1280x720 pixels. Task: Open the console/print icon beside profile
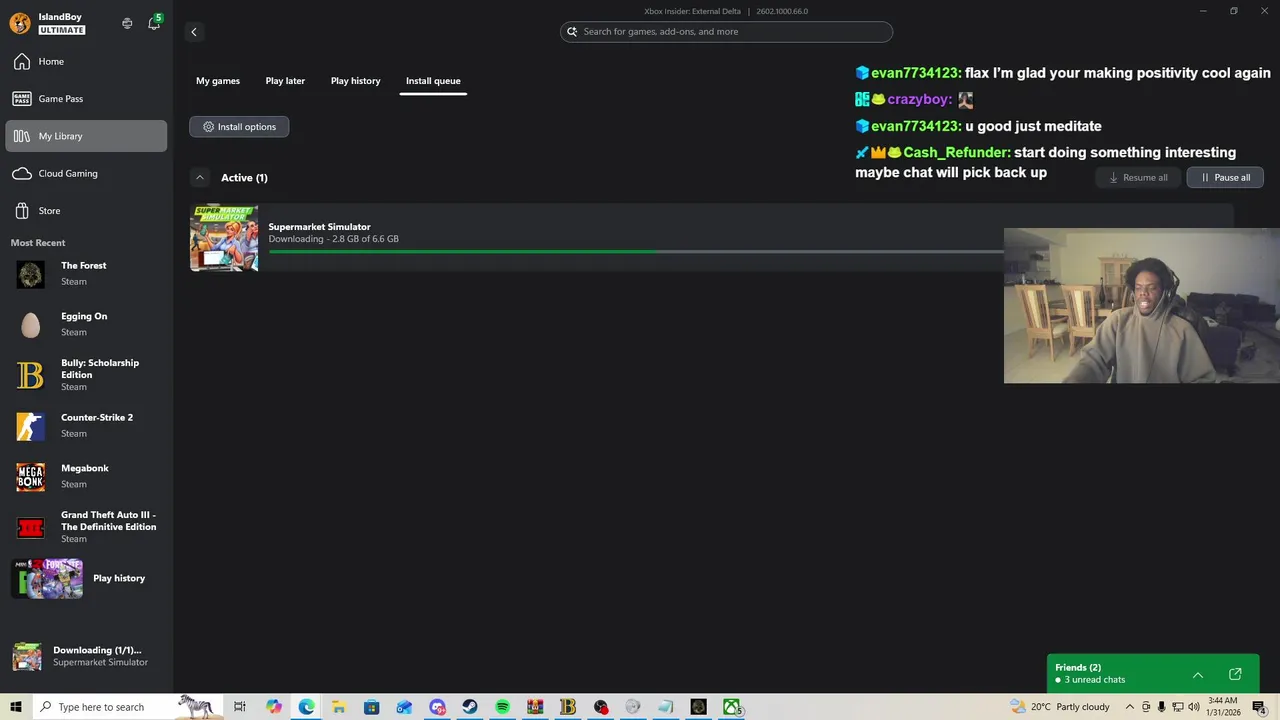(127, 23)
